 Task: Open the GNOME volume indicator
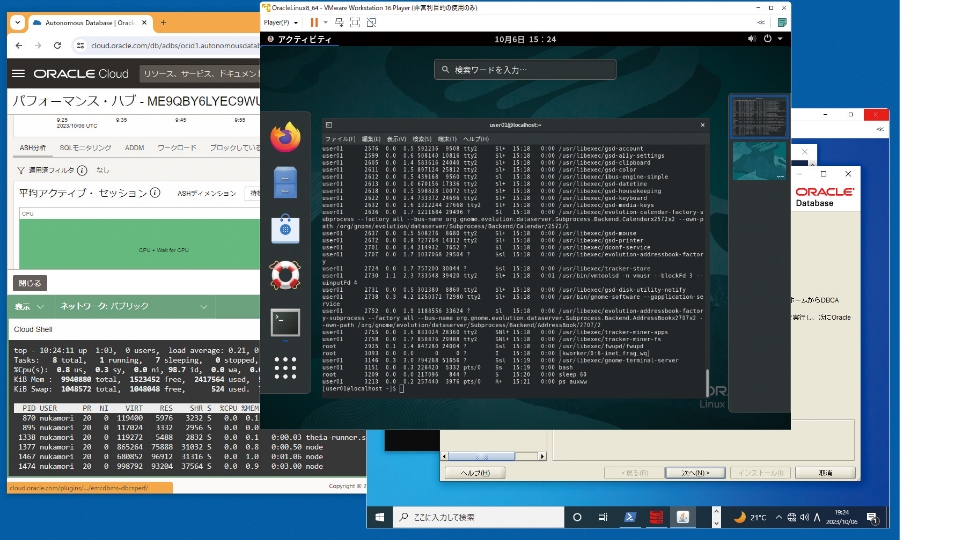click(752, 39)
